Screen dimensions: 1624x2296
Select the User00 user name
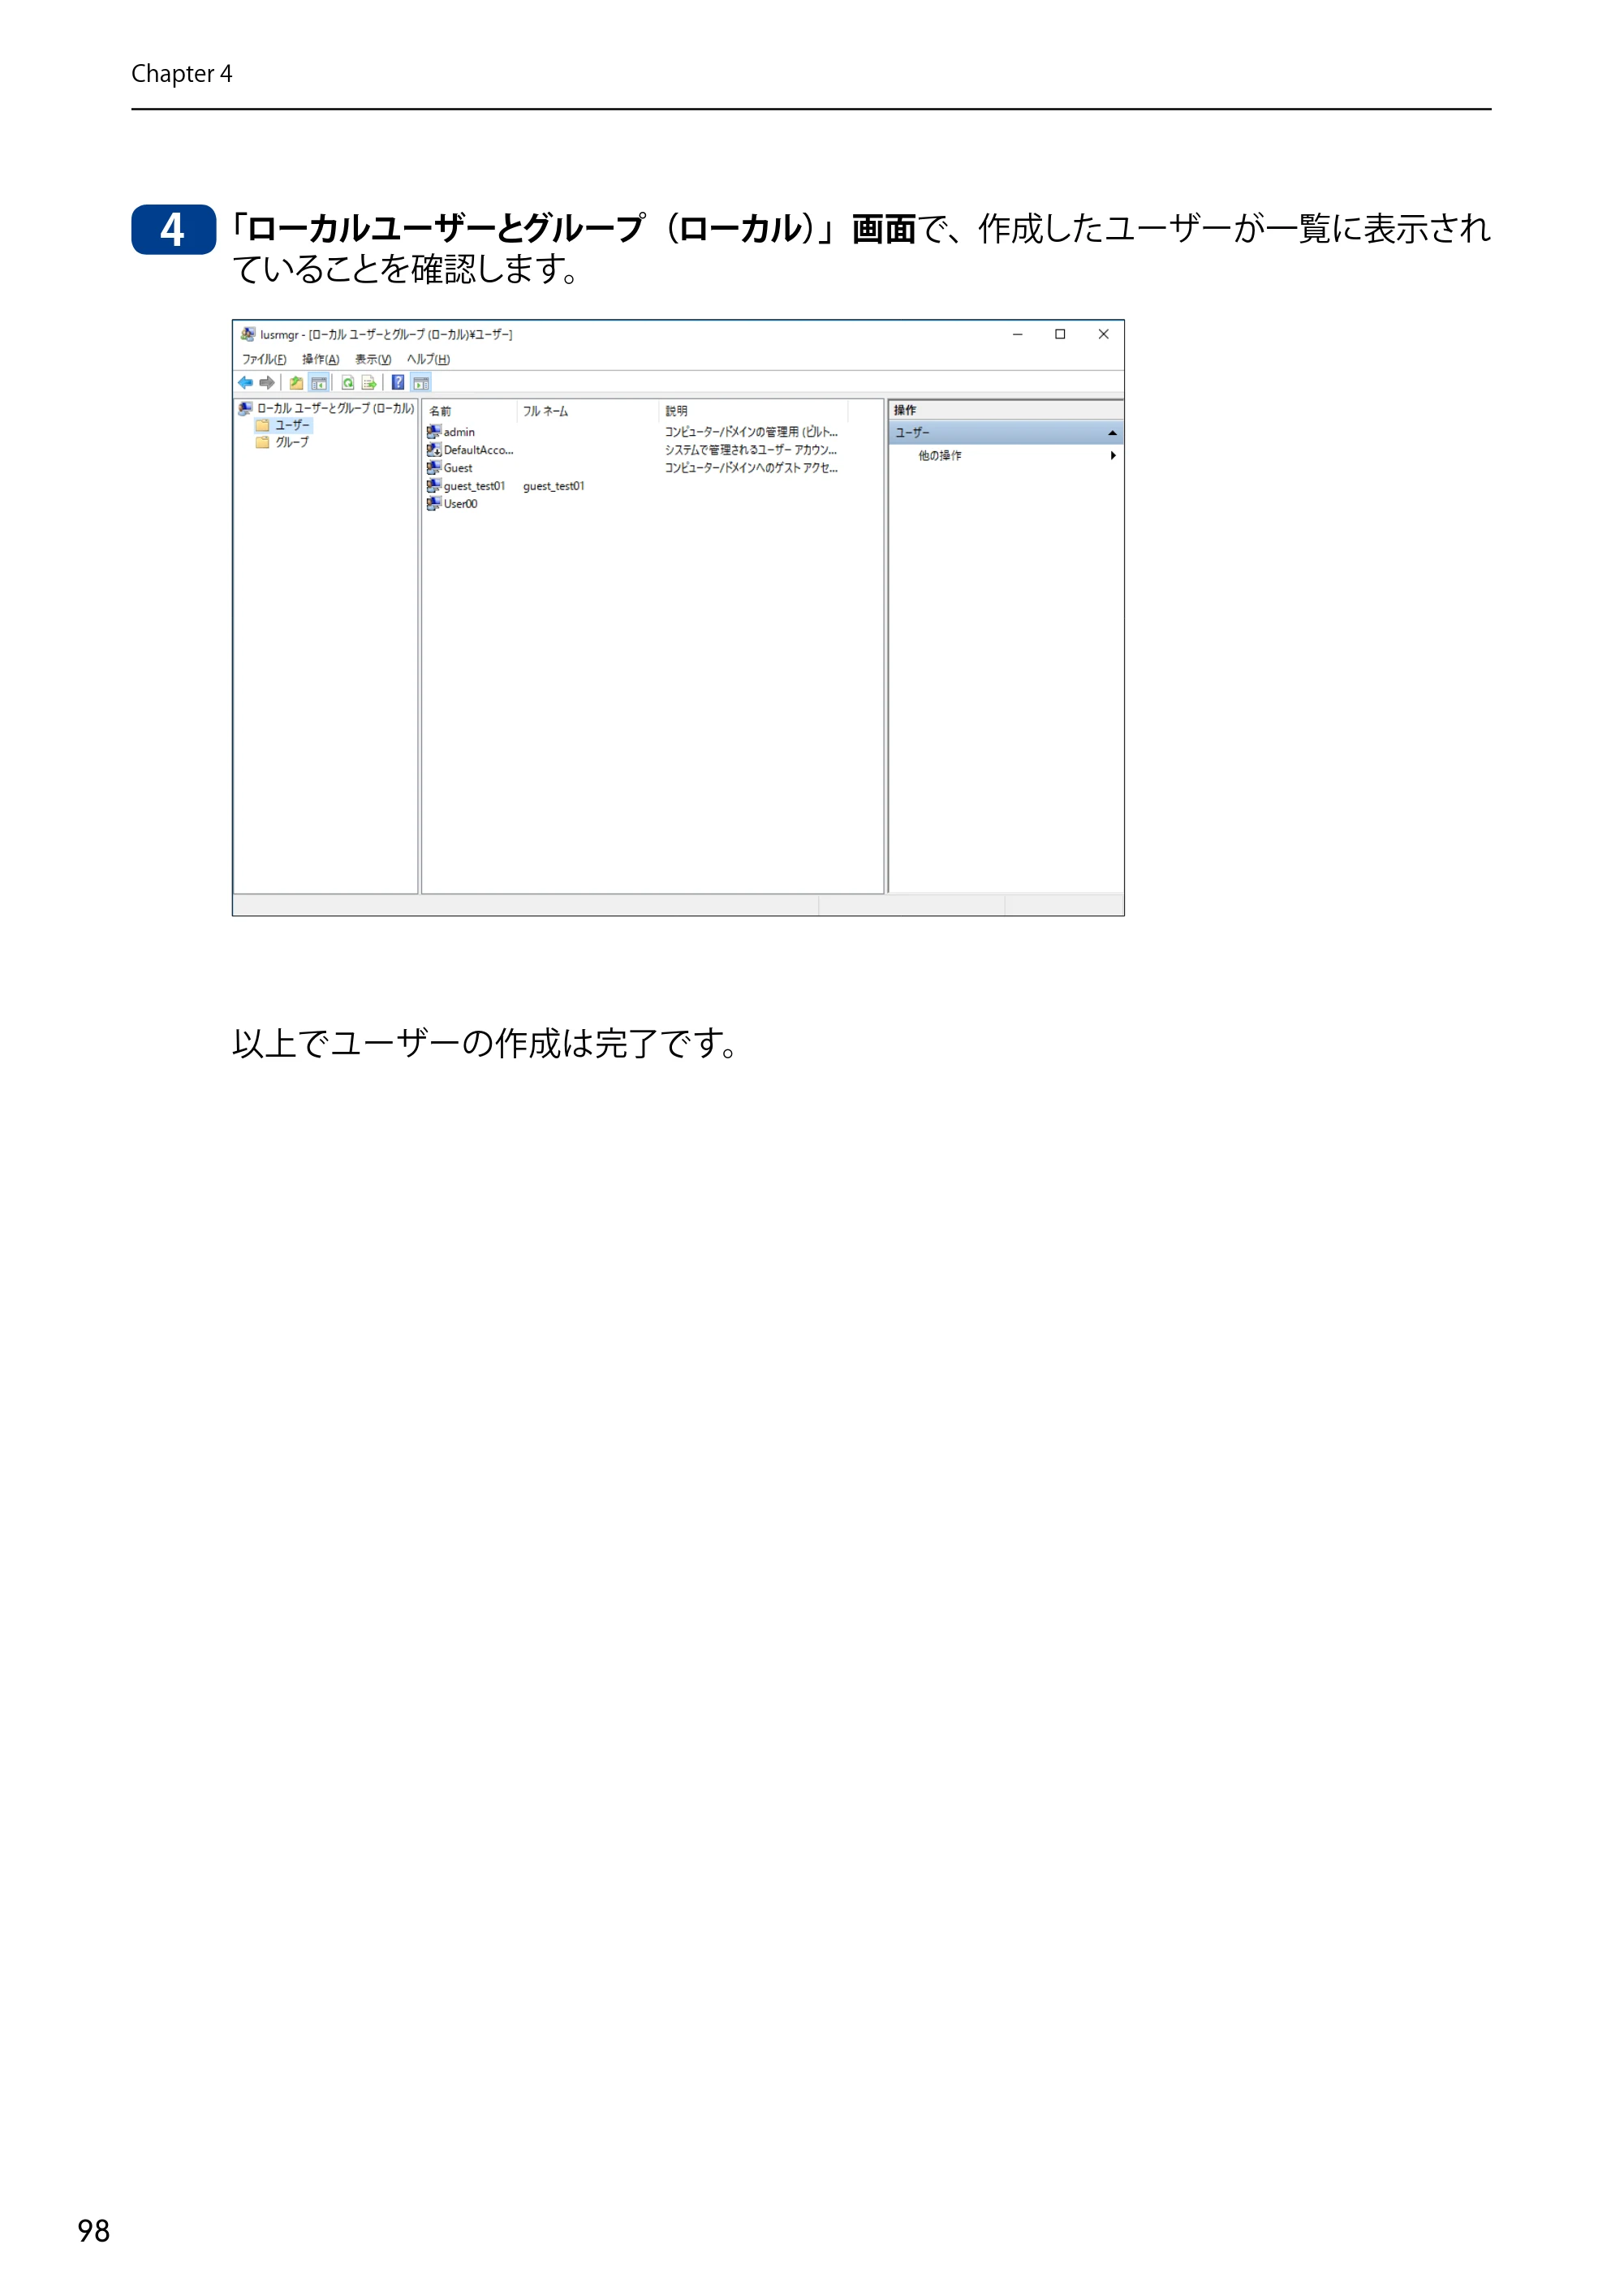click(x=460, y=504)
